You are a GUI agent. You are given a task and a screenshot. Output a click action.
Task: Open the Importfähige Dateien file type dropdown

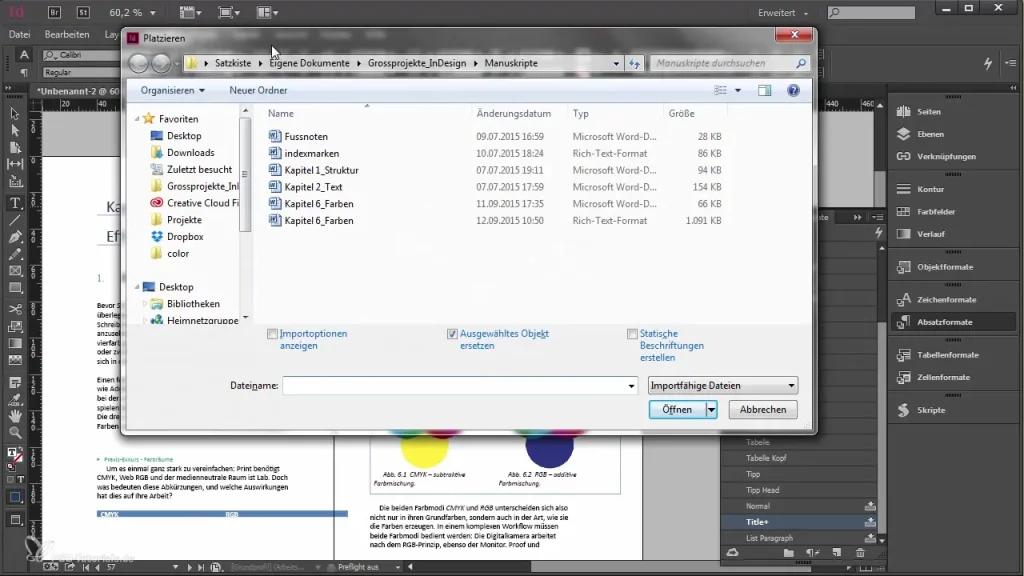click(x=723, y=385)
